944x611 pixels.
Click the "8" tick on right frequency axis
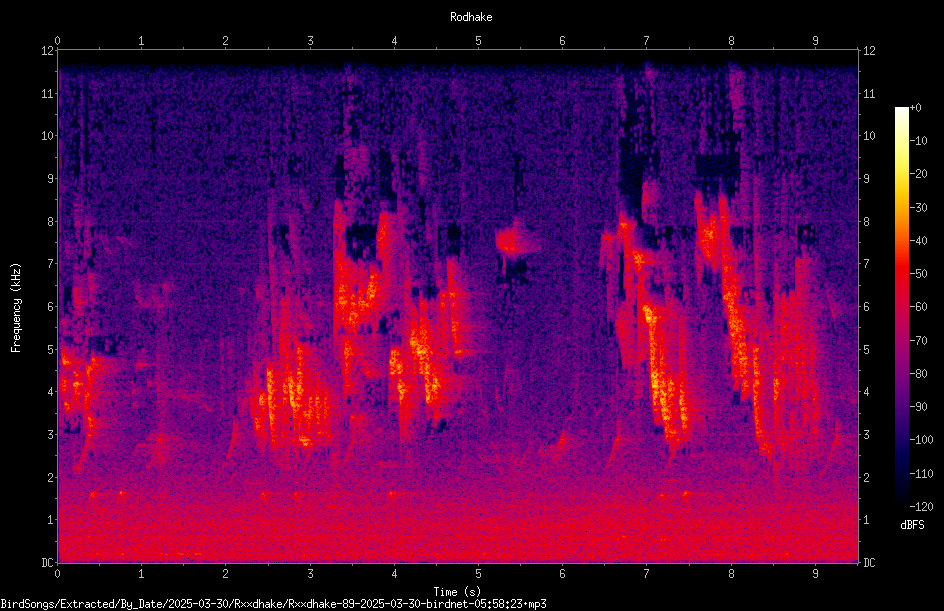pyautogui.click(x=866, y=222)
